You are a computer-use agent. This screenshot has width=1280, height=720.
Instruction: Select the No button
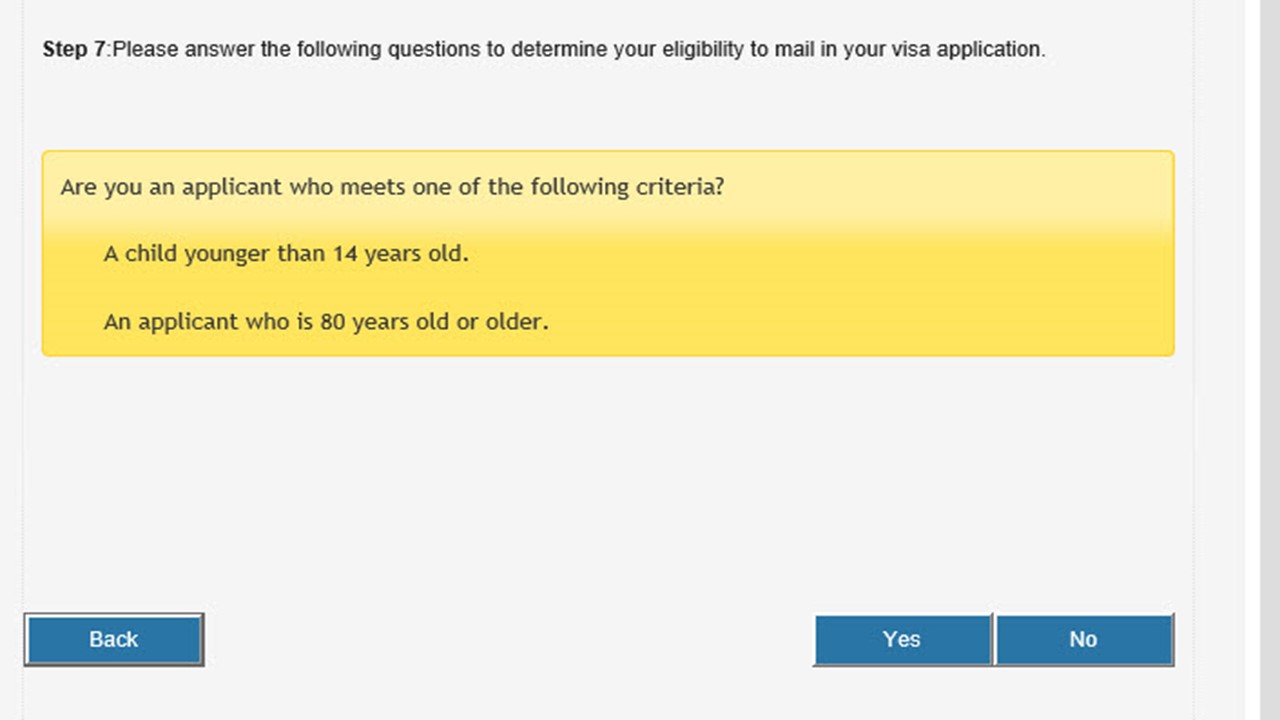pos(1084,640)
